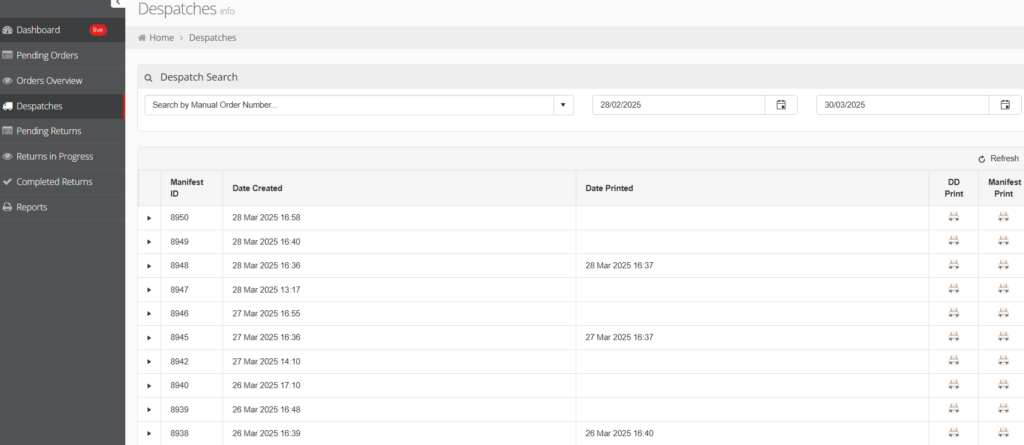Click DD Print icon for manifest 8947
This screenshot has width=1024, height=445.
[953, 289]
